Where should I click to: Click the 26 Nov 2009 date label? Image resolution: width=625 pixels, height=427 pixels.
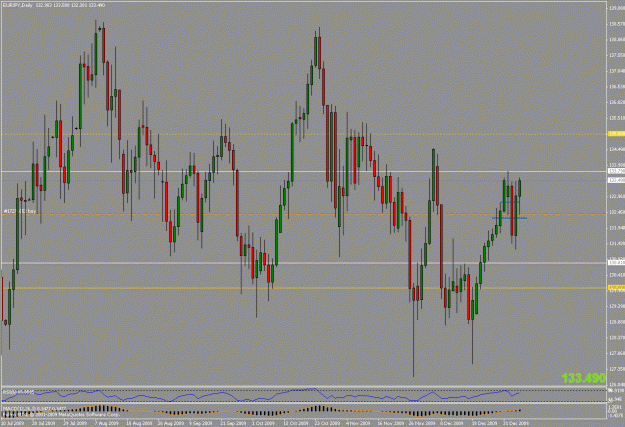(x=422, y=423)
